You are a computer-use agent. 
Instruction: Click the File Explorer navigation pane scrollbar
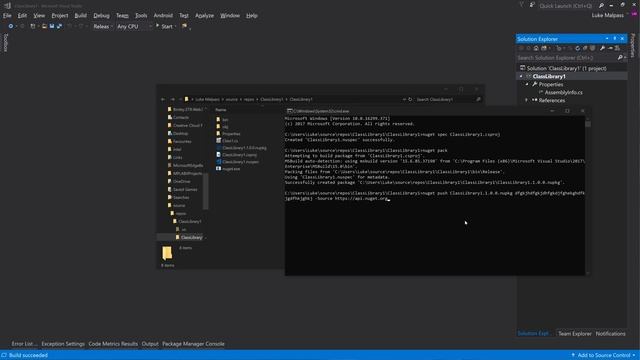[x=205, y=191]
